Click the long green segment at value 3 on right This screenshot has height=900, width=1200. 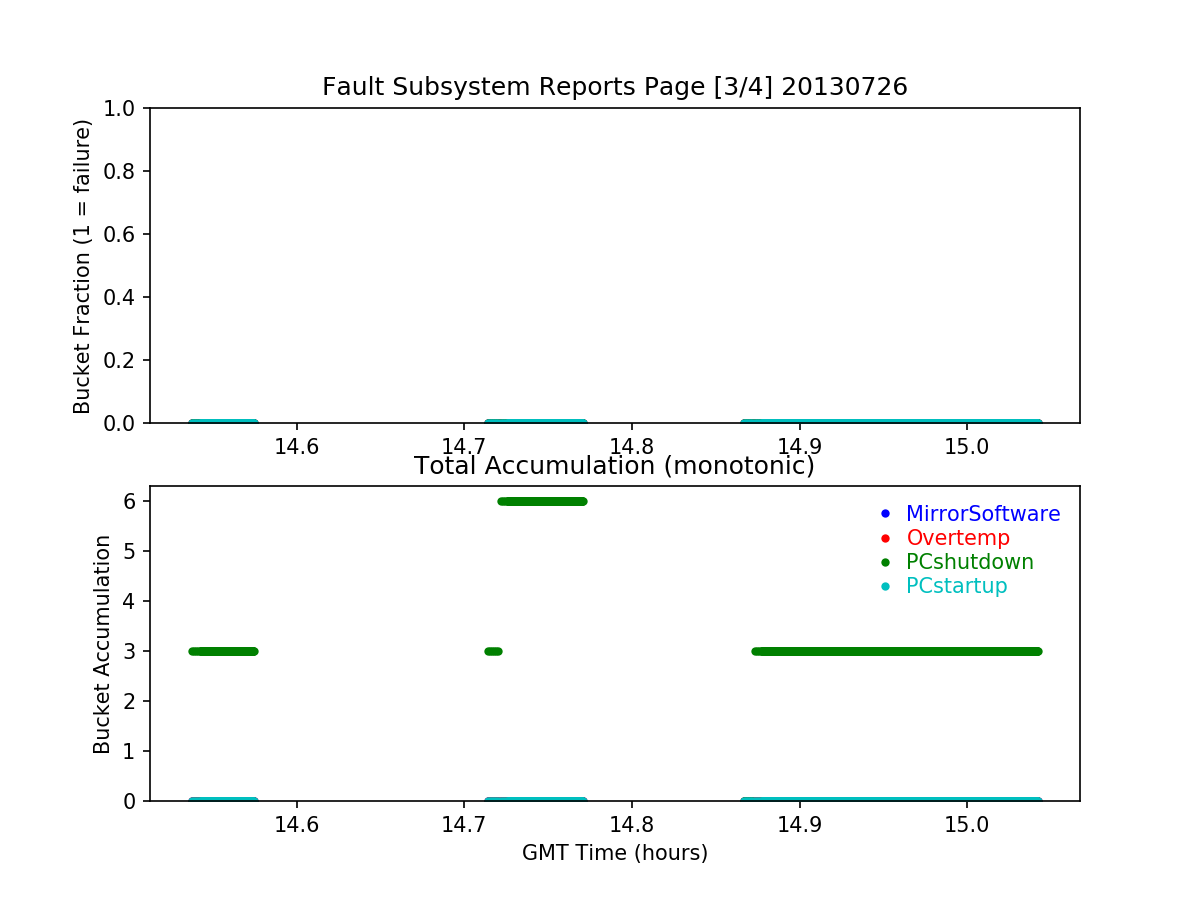[897, 651]
